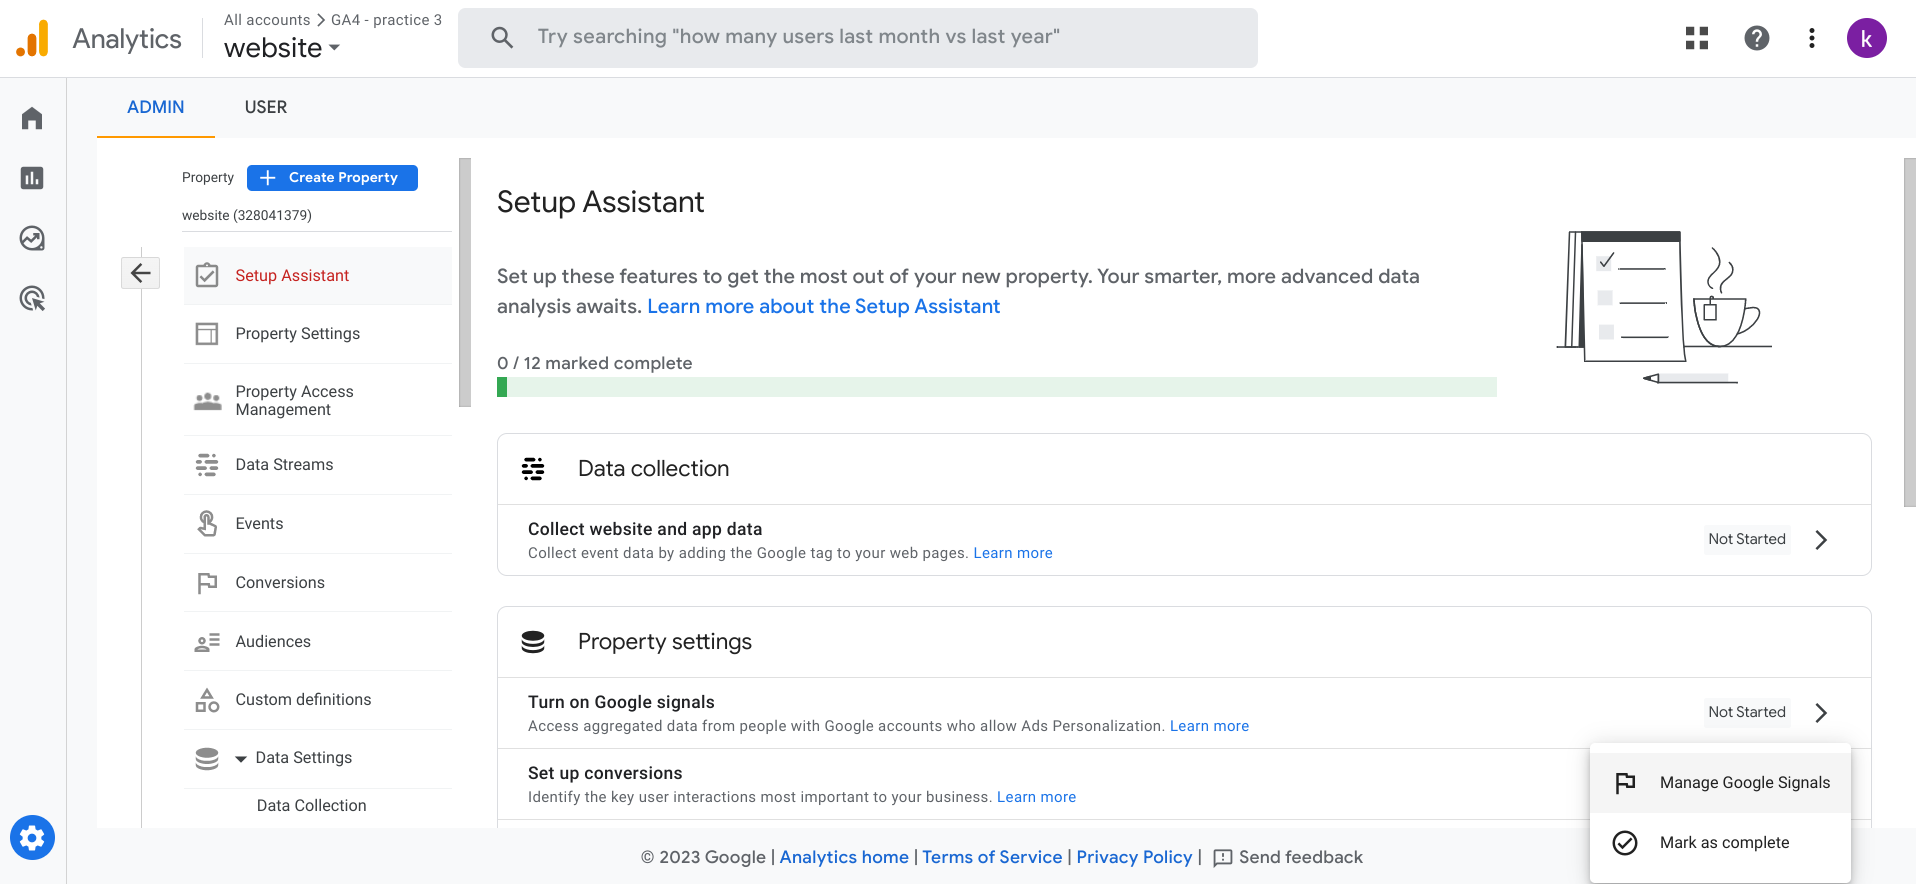Open Property Access Management item

point(317,400)
